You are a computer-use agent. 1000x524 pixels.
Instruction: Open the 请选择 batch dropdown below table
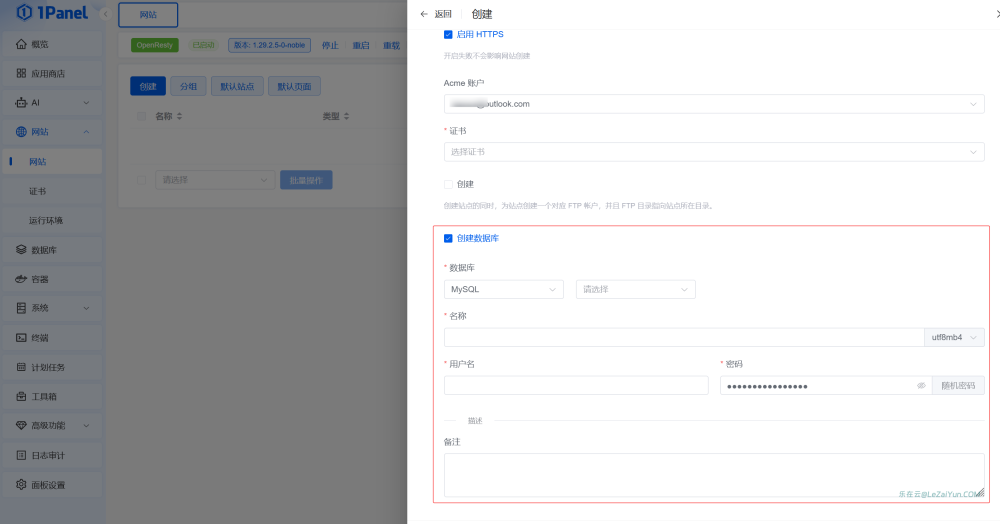215,180
